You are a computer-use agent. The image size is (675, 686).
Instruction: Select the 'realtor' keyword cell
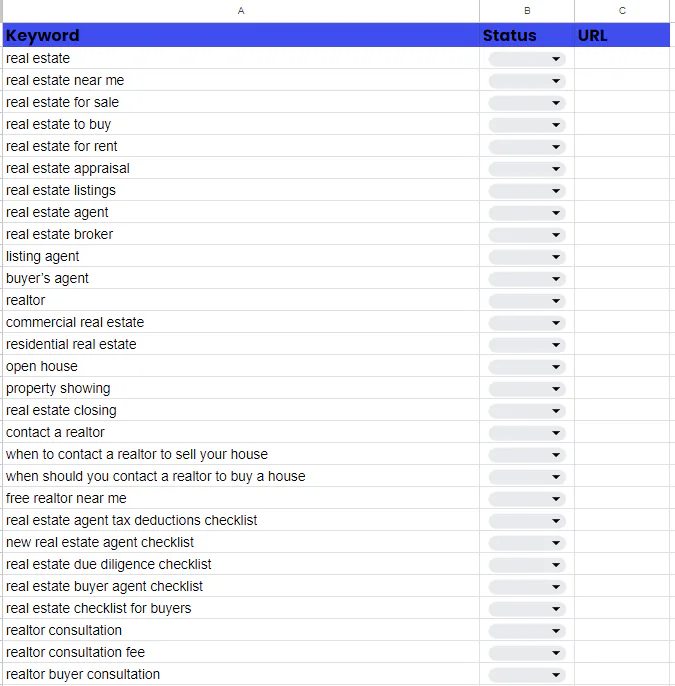[x=241, y=300]
